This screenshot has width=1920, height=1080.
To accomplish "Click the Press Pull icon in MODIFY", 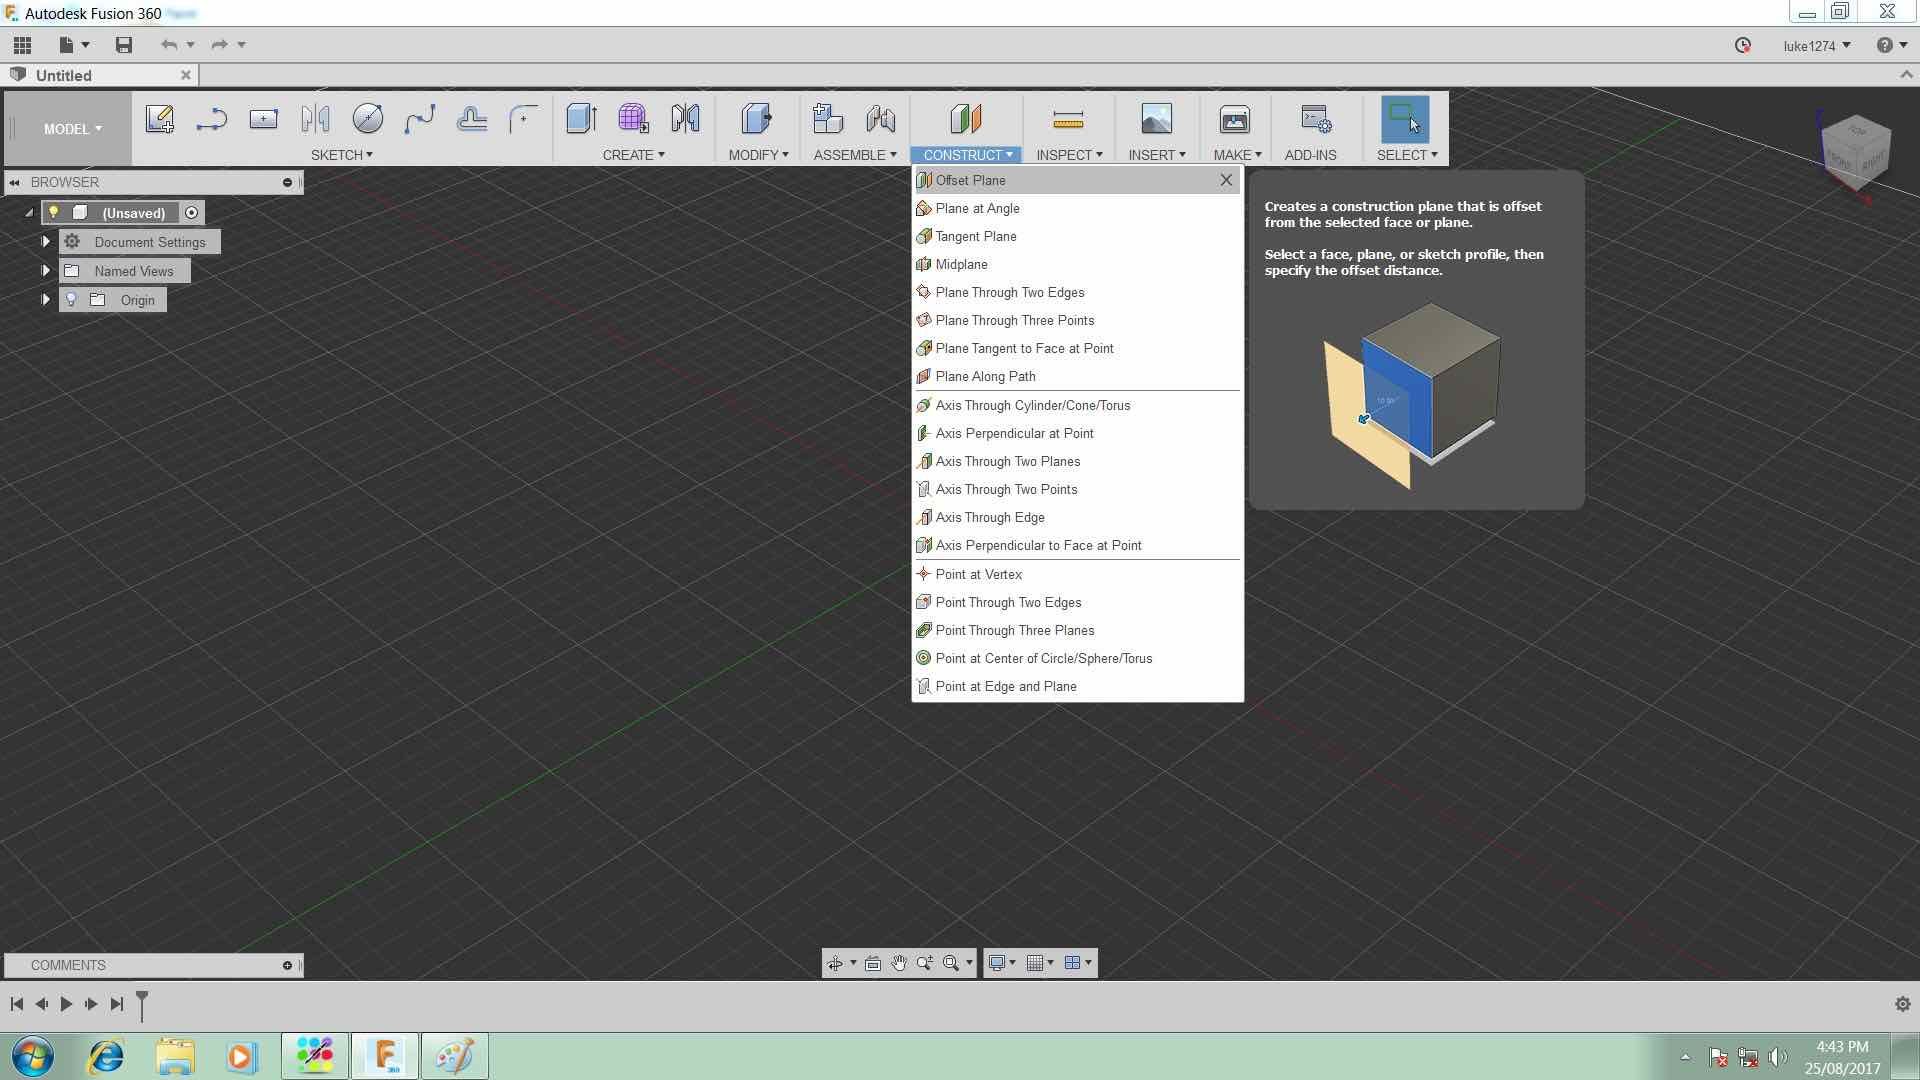I will (757, 119).
